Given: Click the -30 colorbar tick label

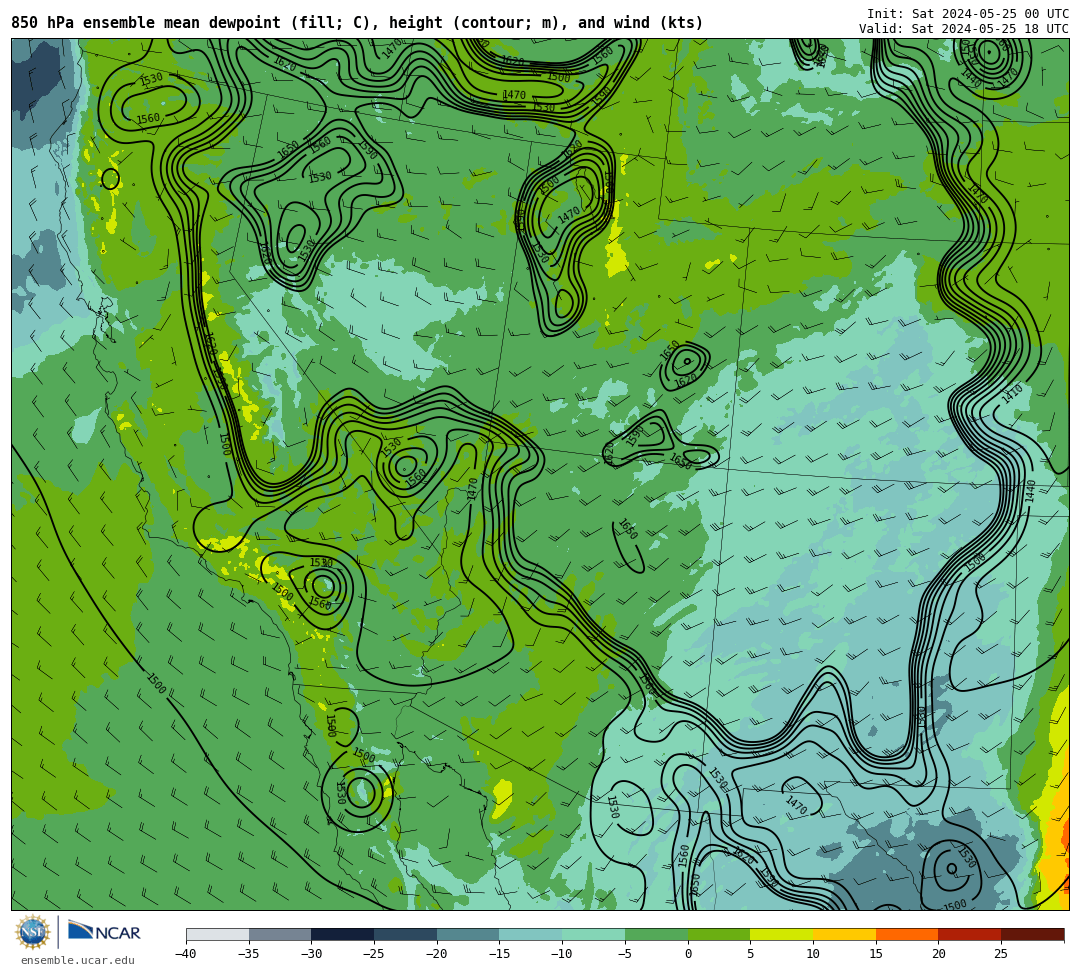Looking at the screenshot, I should click(x=311, y=954).
